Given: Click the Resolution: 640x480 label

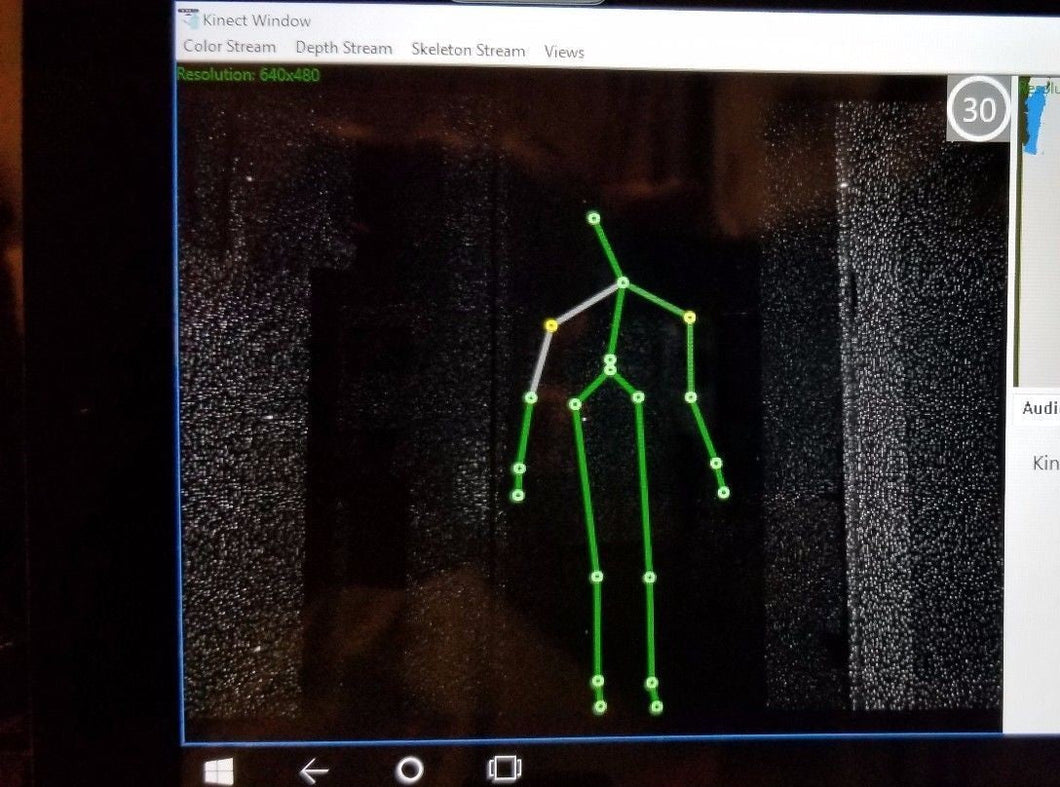Looking at the screenshot, I should [248, 74].
